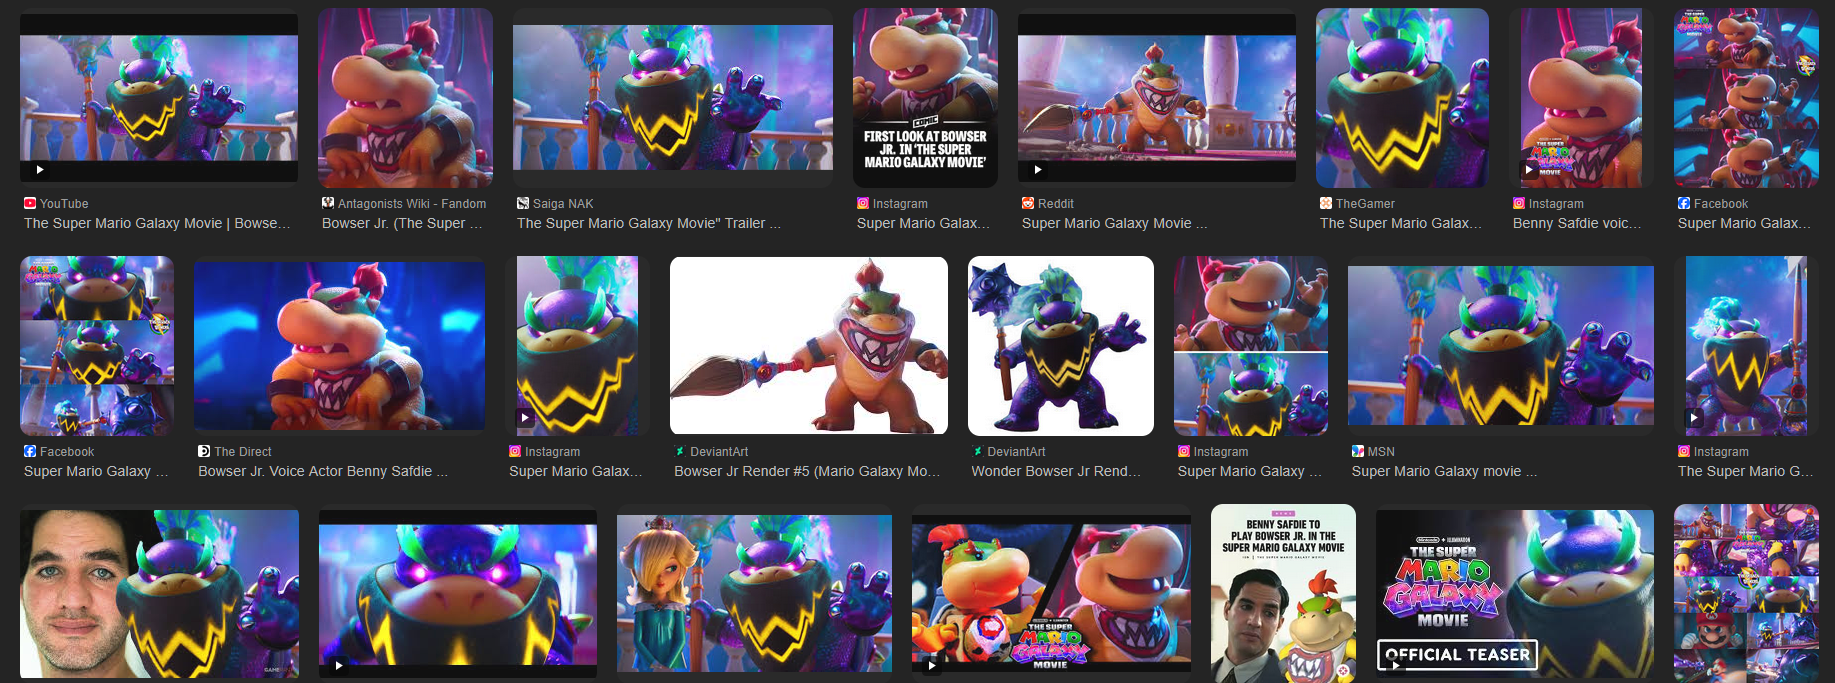Click the 'Reddit' source name

(1056, 203)
